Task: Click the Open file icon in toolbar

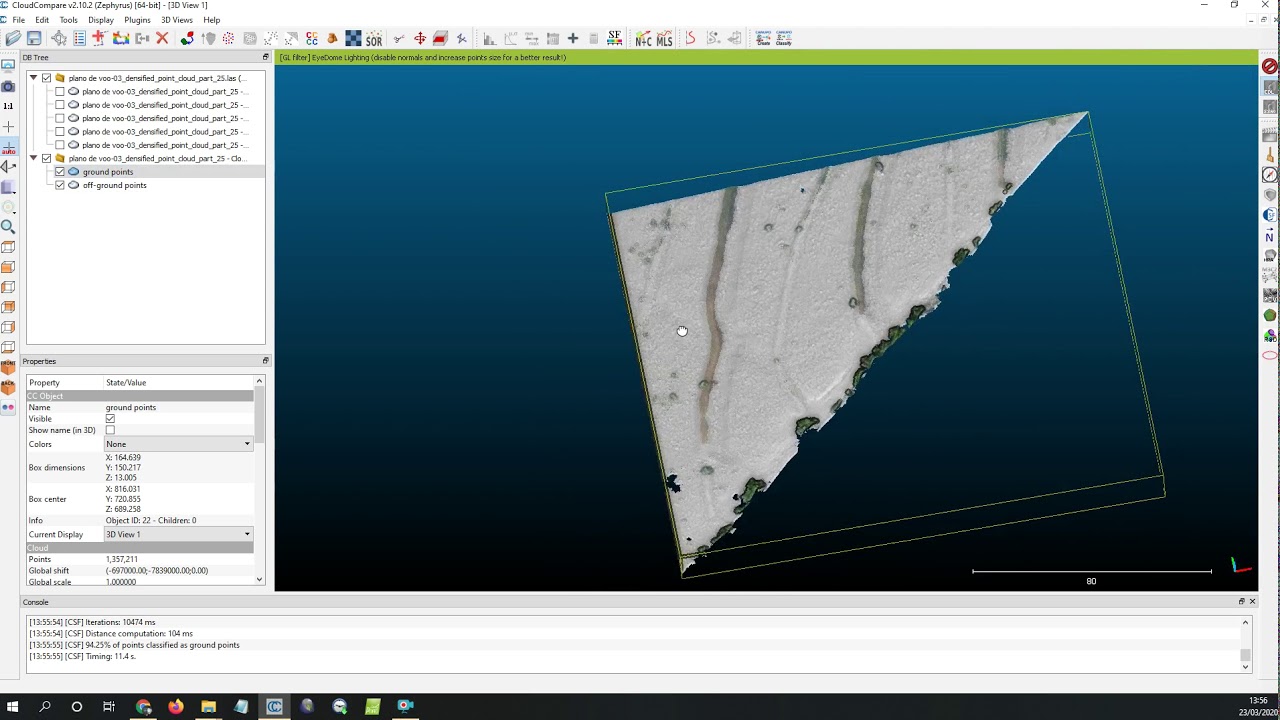Action: click(13, 38)
